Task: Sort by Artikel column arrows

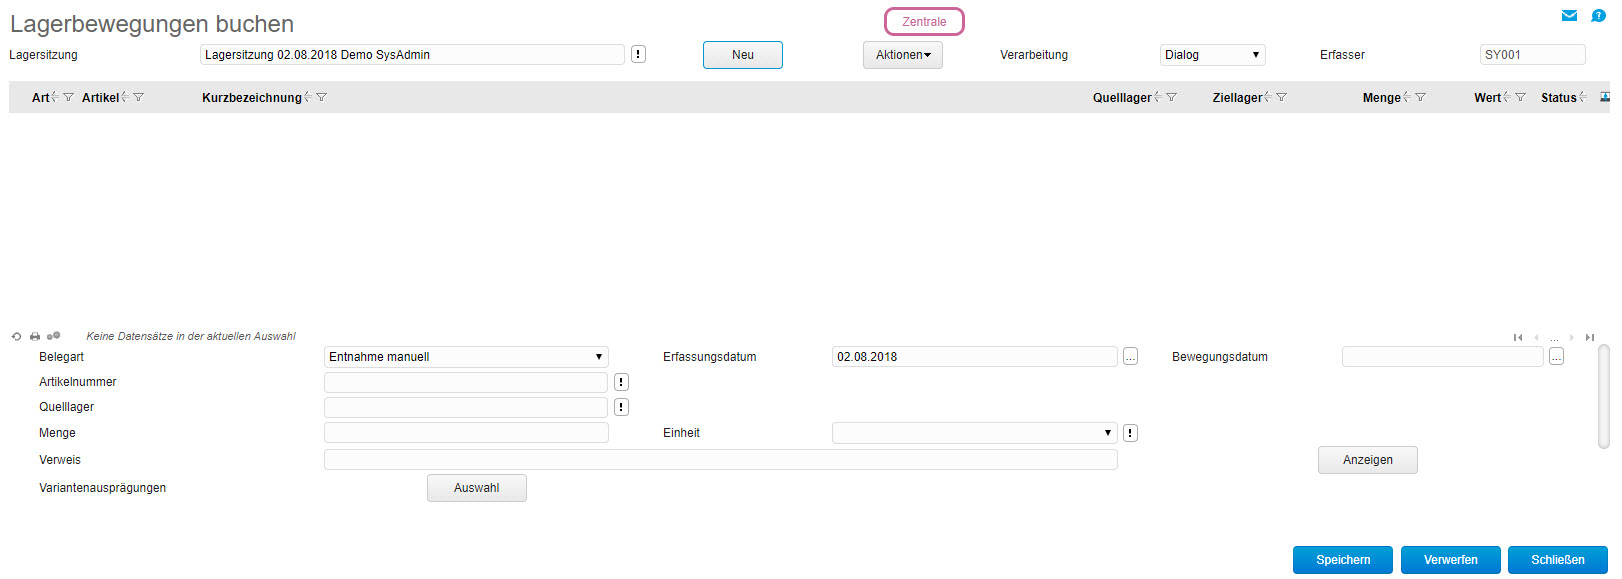Action: click(x=124, y=97)
